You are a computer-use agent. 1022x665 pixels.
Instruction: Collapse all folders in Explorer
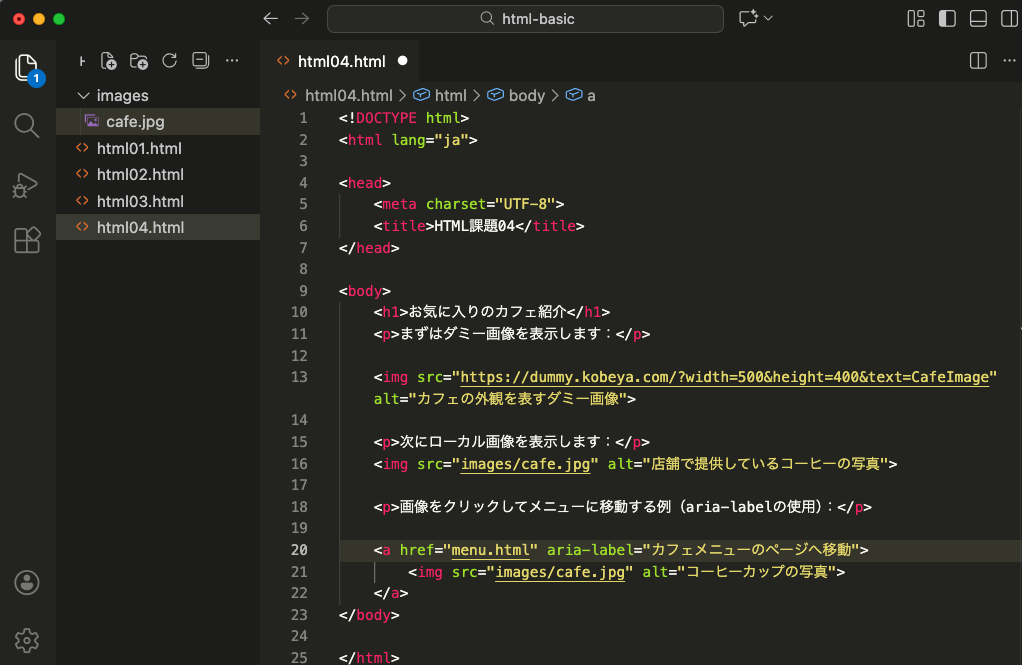[x=200, y=61]
